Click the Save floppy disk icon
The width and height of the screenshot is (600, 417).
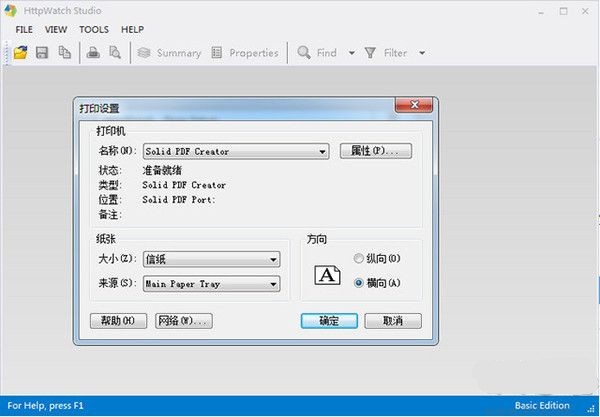(42, 52)
